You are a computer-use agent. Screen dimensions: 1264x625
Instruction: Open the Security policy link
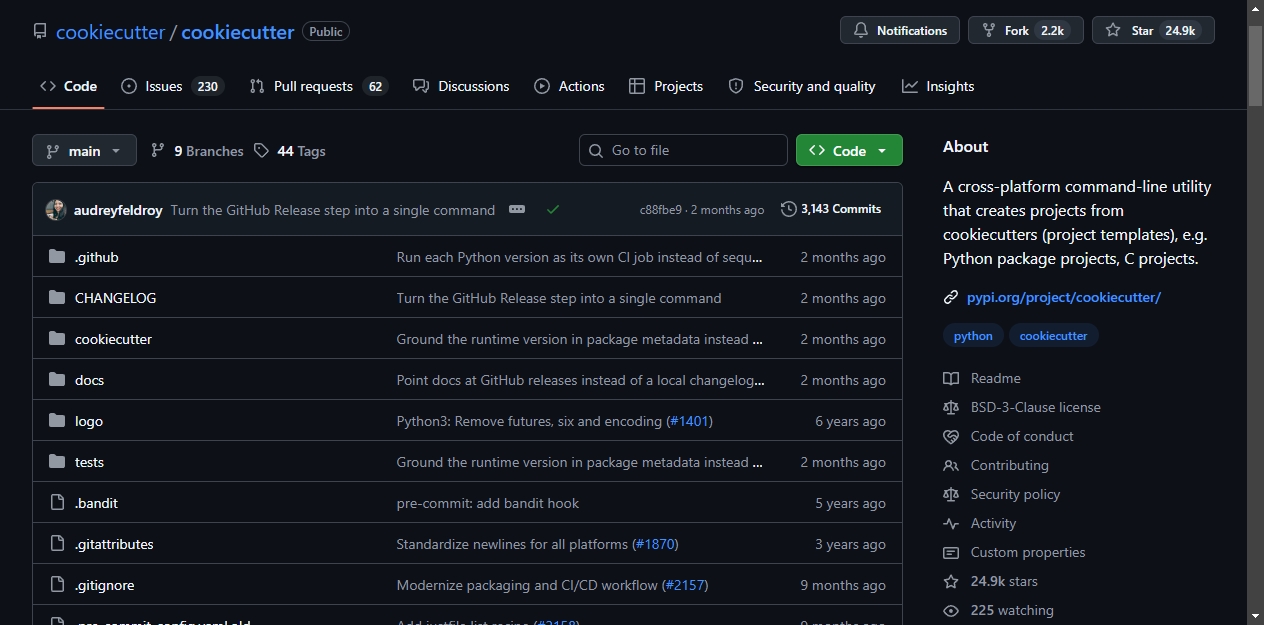(1002, 494)
